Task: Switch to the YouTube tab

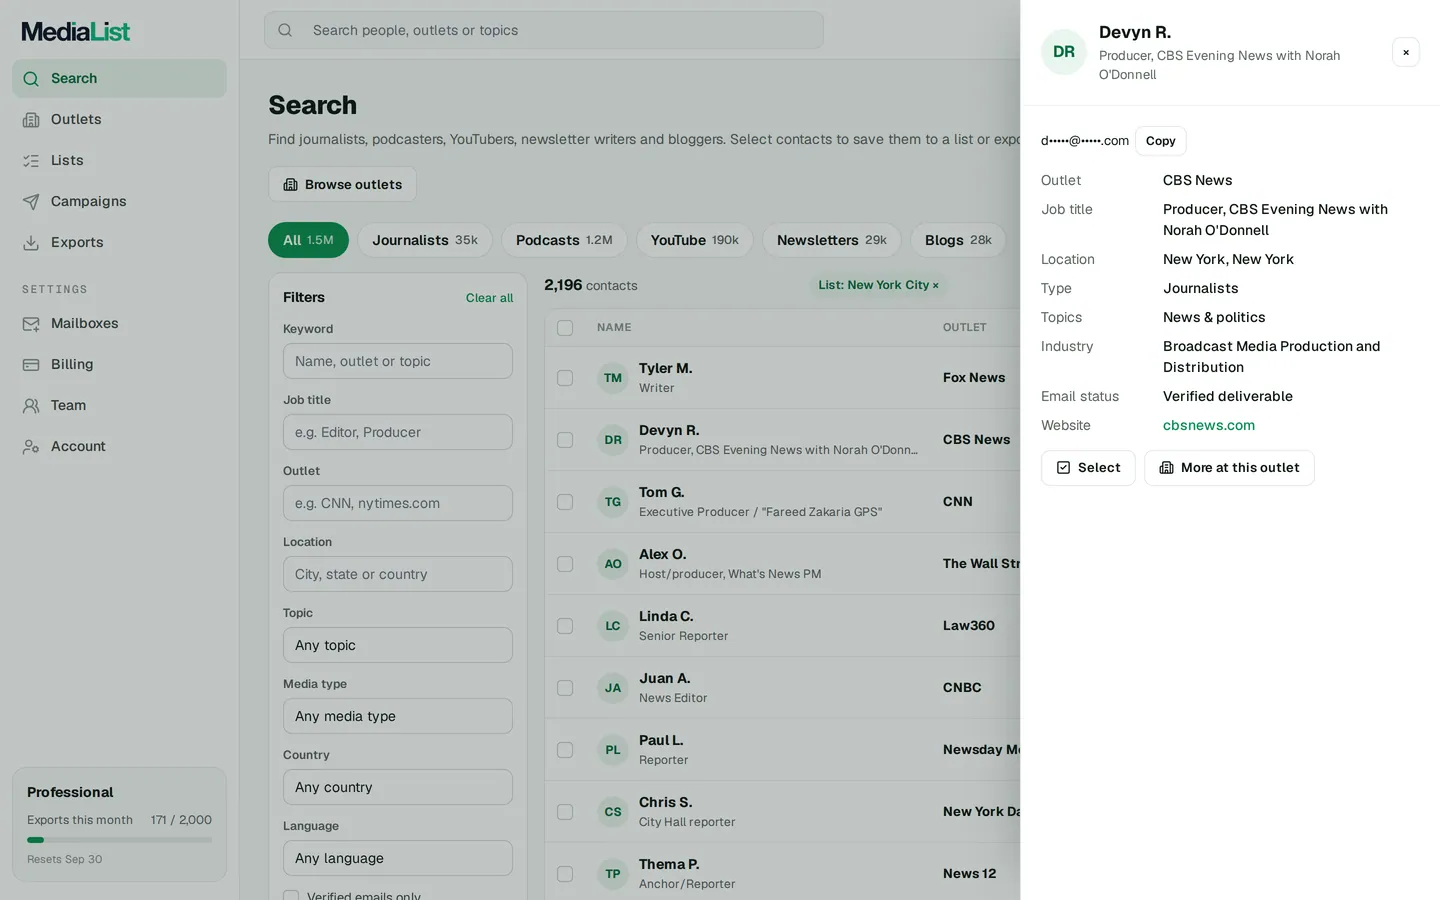Action: (x=695, y=240)
